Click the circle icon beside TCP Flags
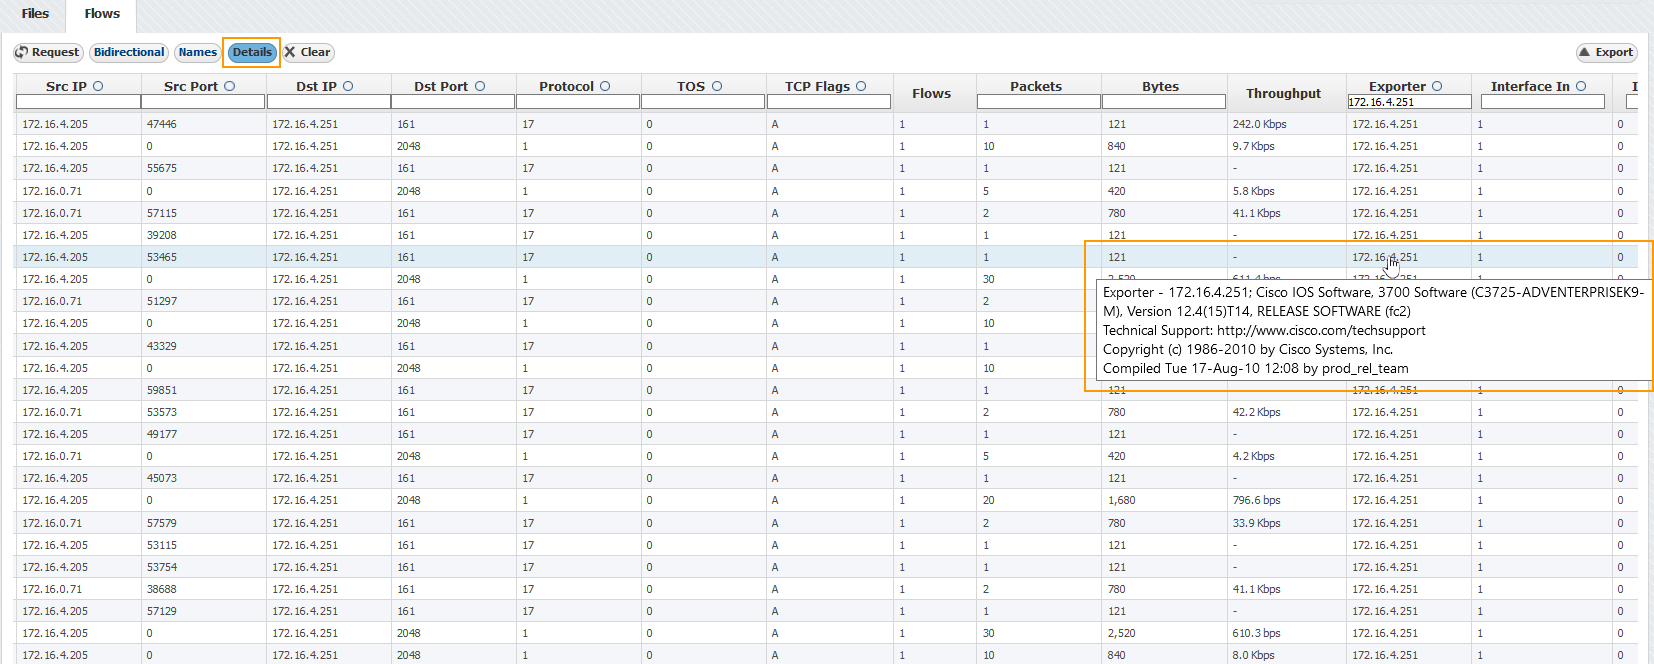 [861, 86]
